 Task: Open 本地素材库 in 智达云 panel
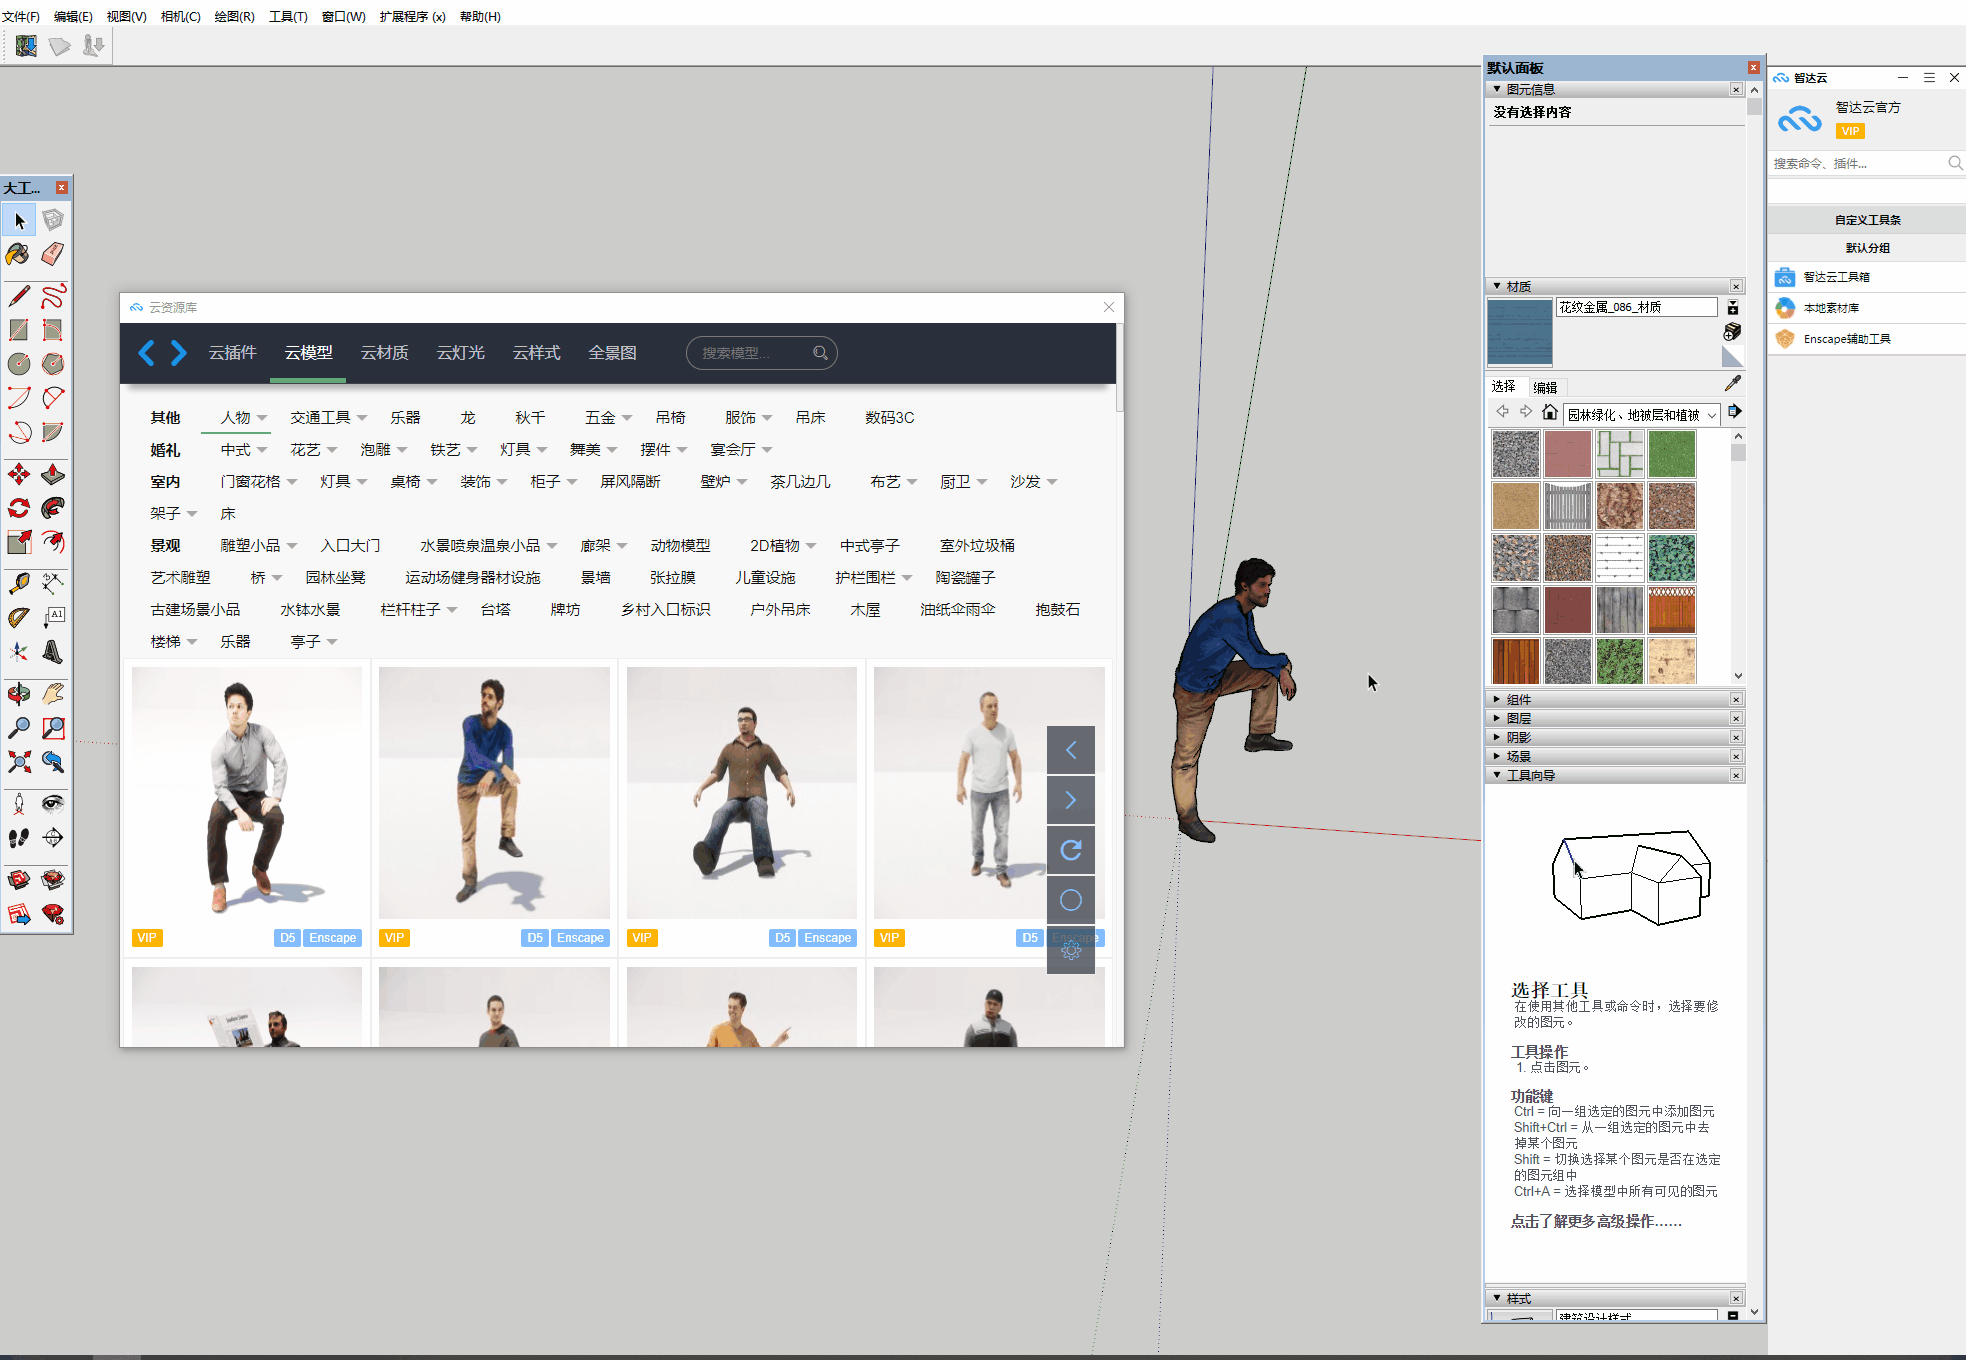pos(1831,308)
